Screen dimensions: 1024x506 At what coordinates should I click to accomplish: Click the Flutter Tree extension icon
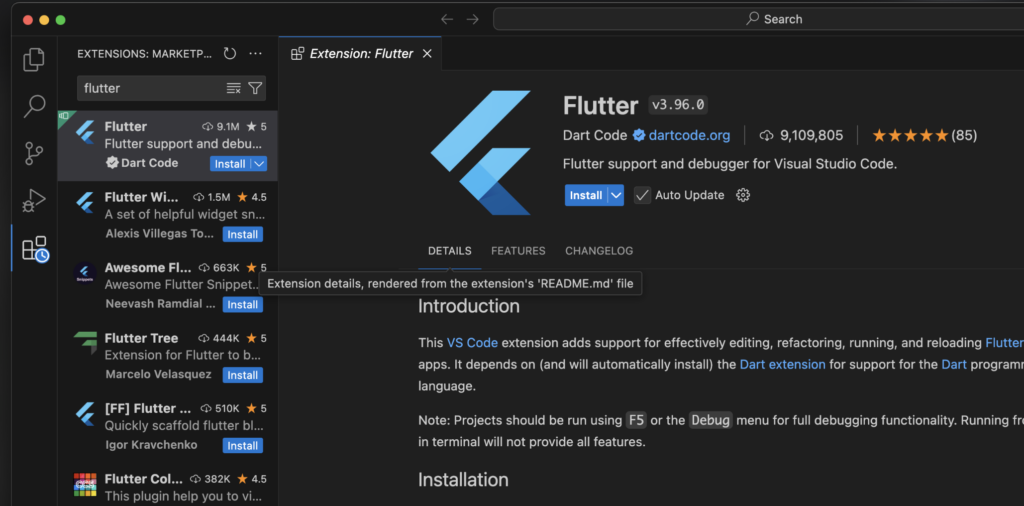point(85,344)
